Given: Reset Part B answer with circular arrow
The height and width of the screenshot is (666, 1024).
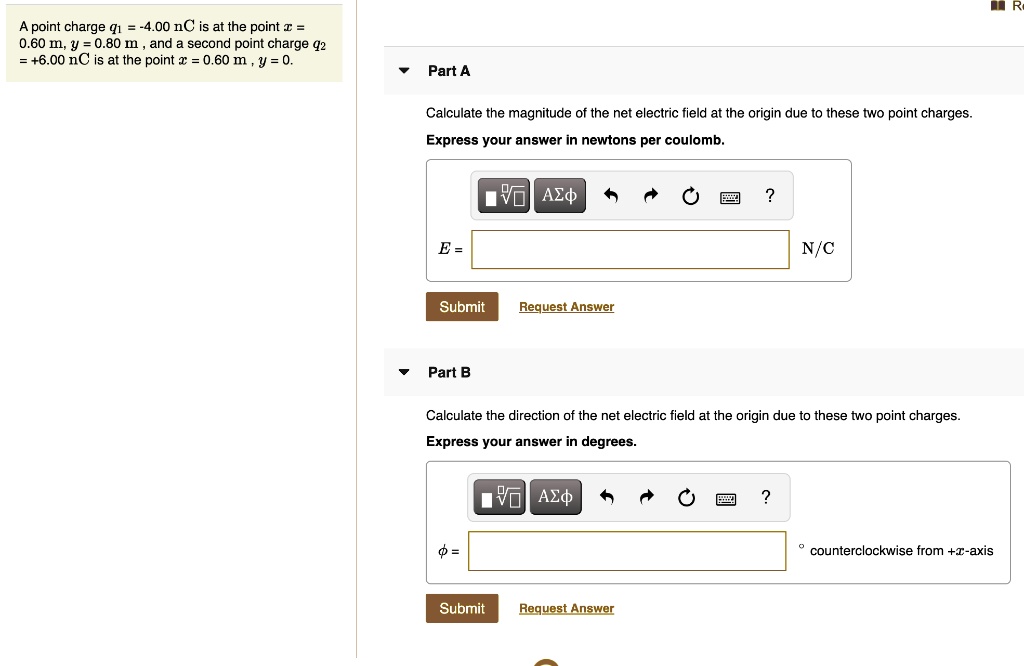Looking at the screenshot, I should pyautogui.click(x=686, y=498).
